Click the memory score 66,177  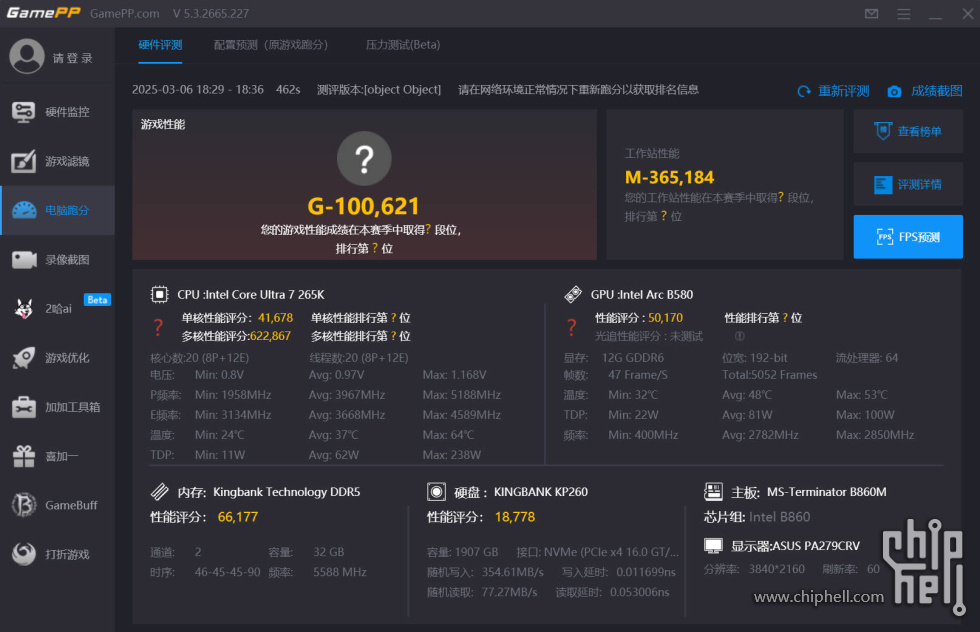tap(238, 517)
